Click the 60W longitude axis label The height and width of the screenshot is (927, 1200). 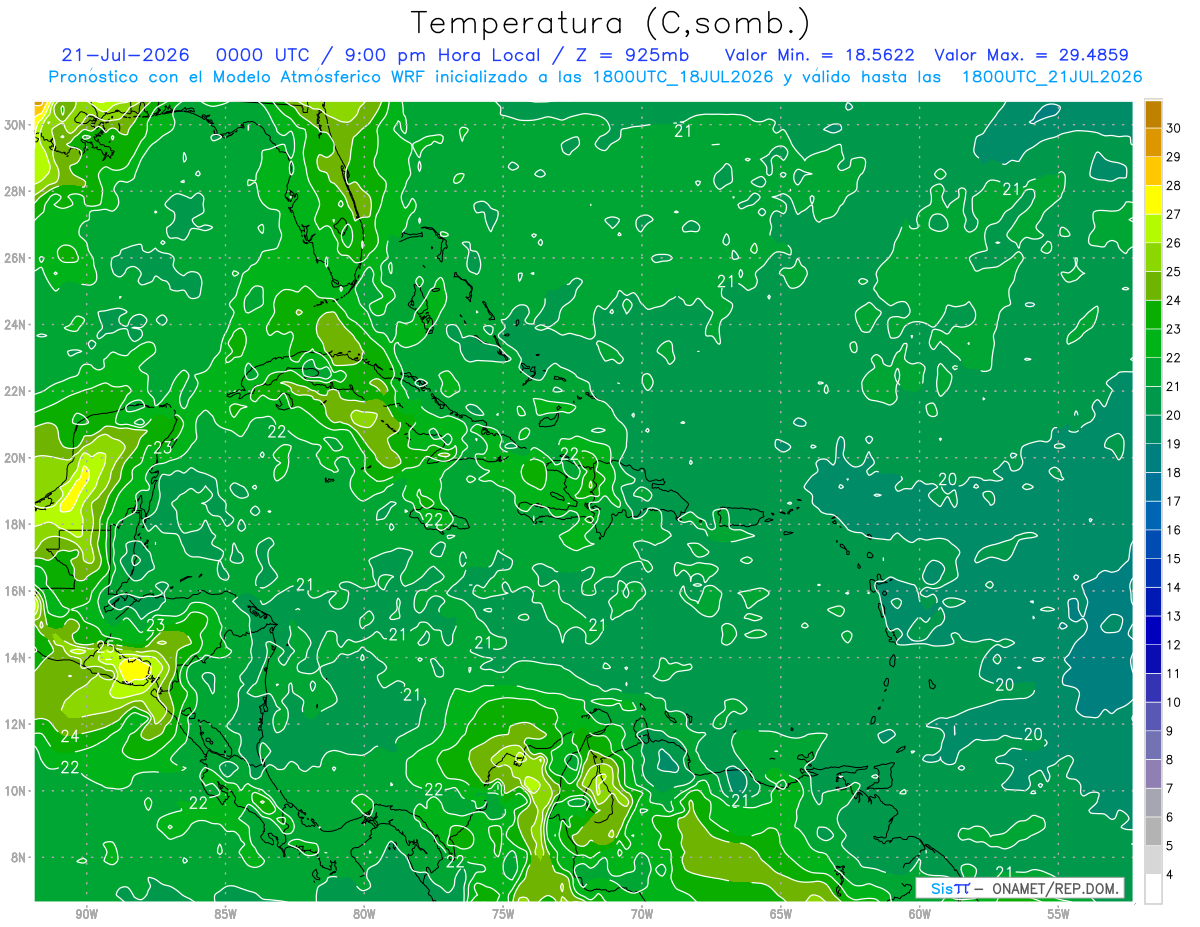(920, 914)
